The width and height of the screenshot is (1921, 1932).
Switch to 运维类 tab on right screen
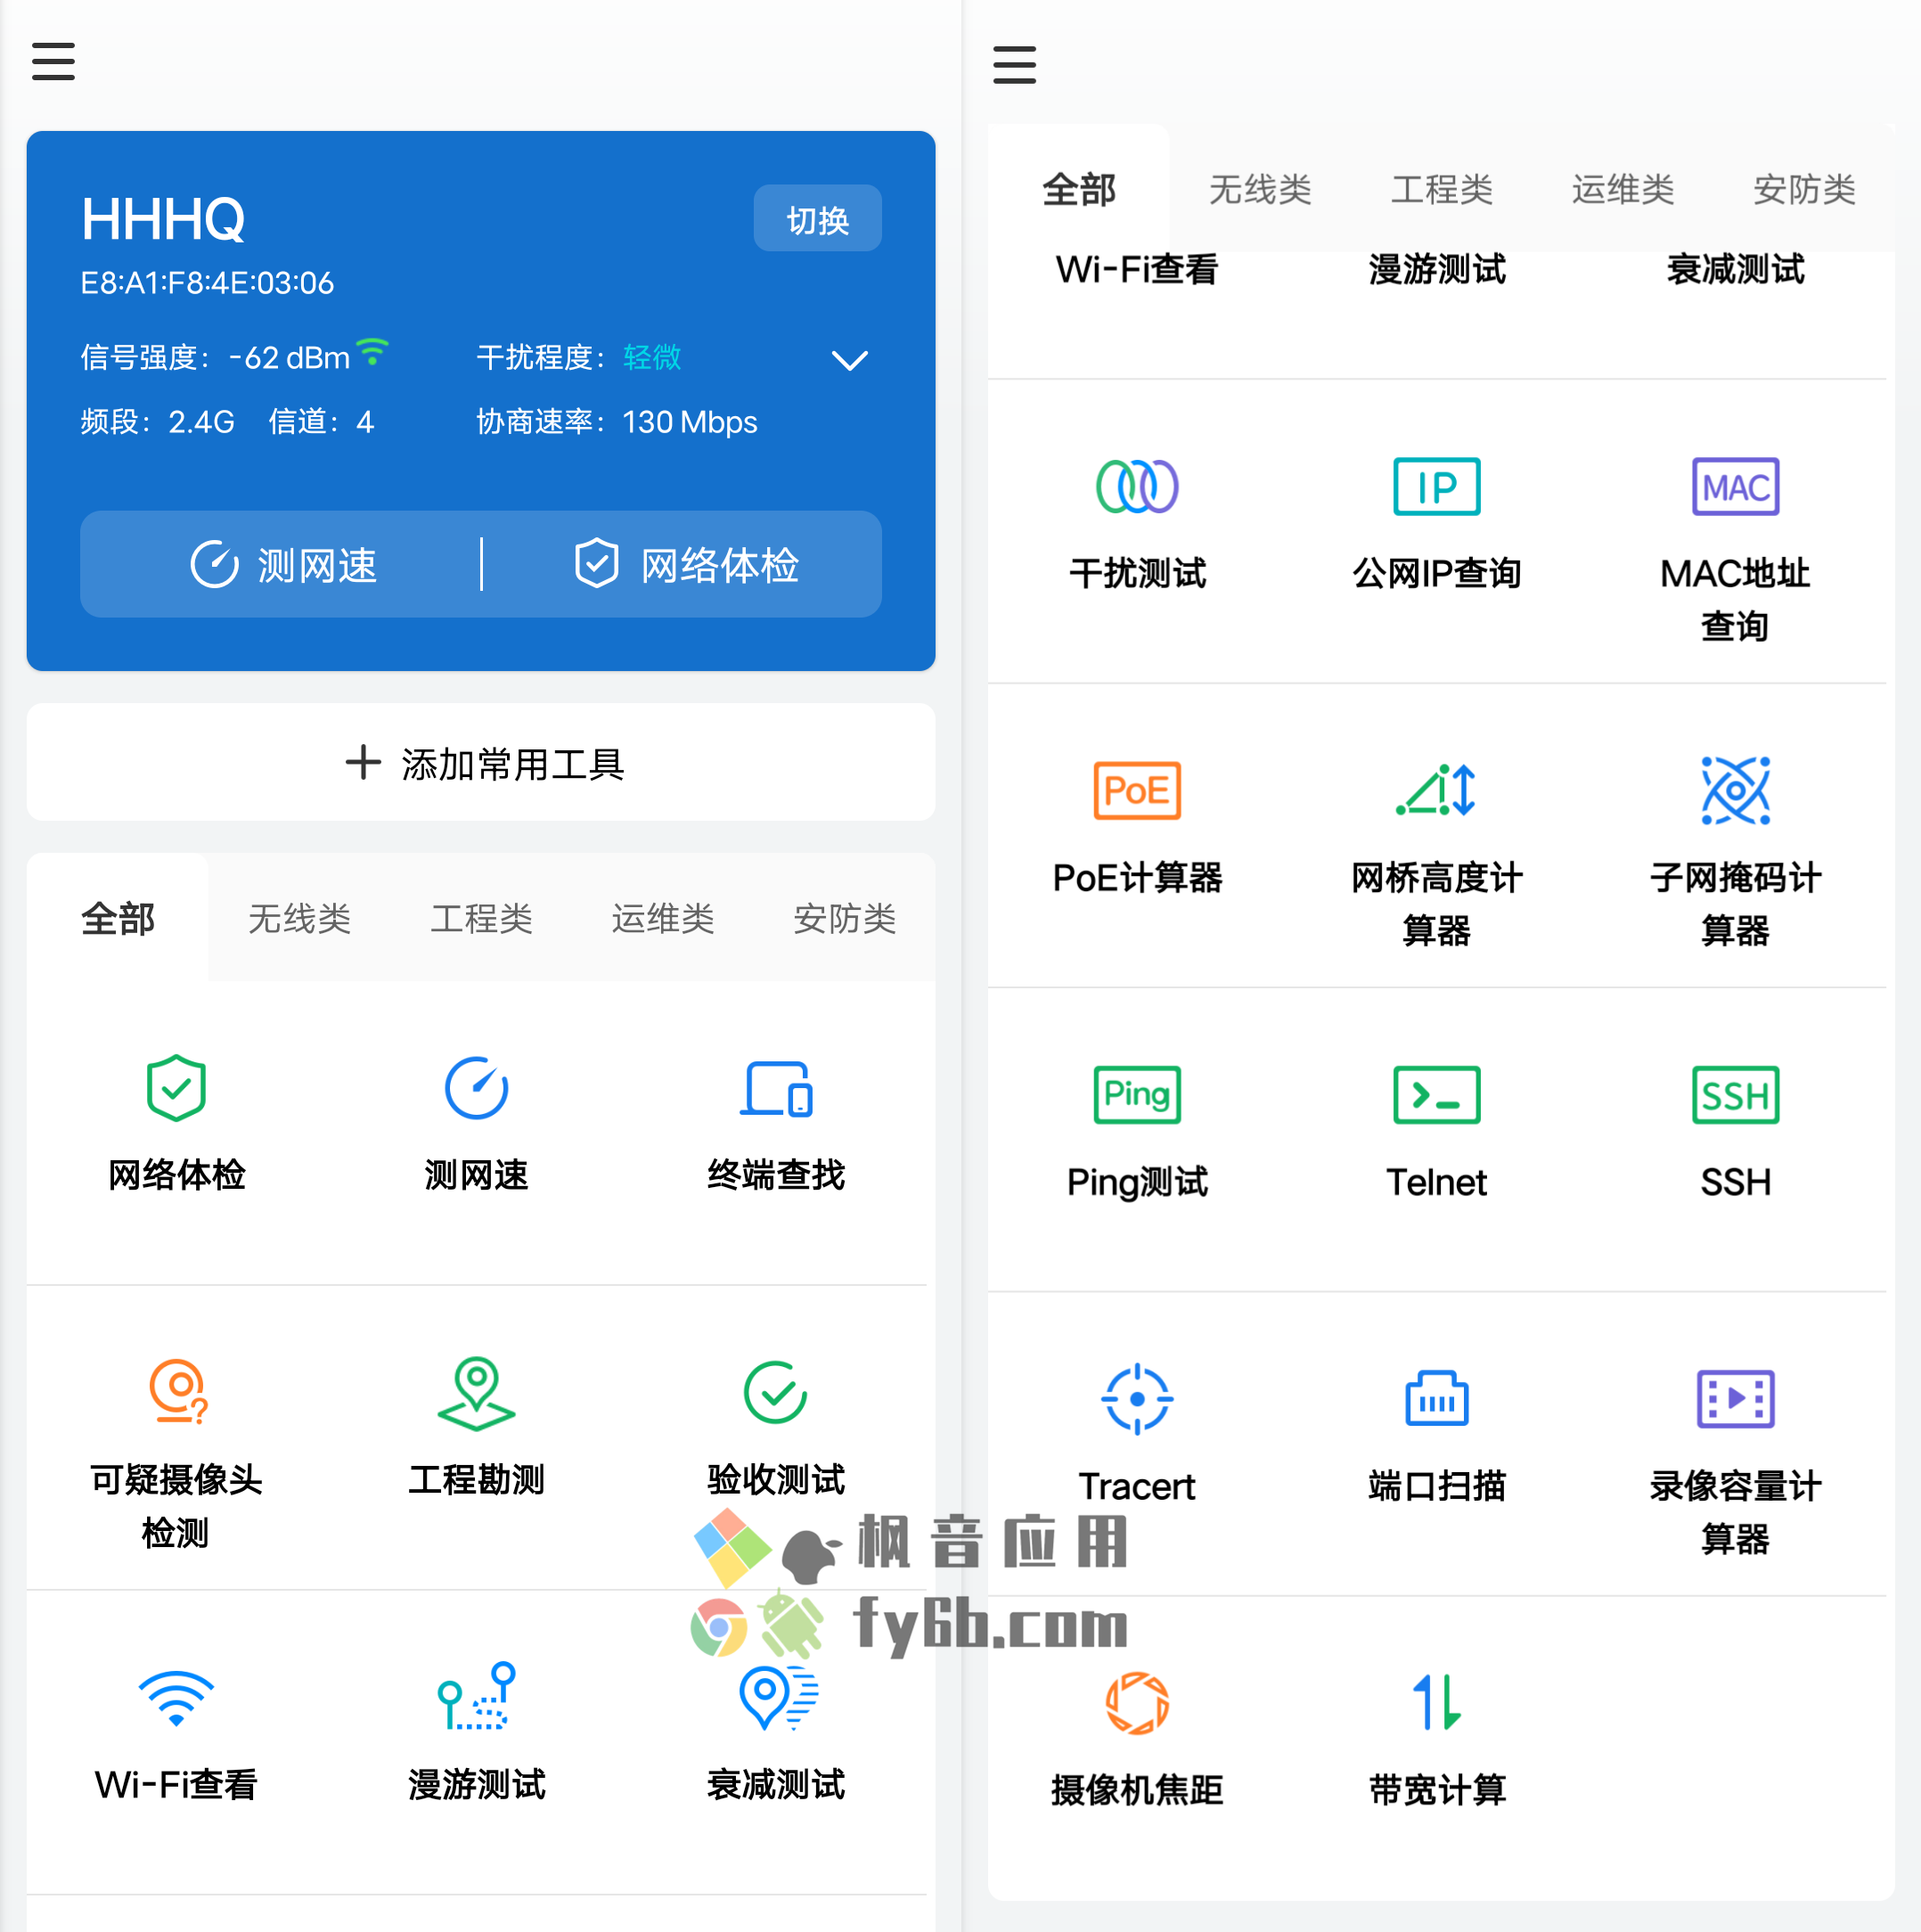1623,189
